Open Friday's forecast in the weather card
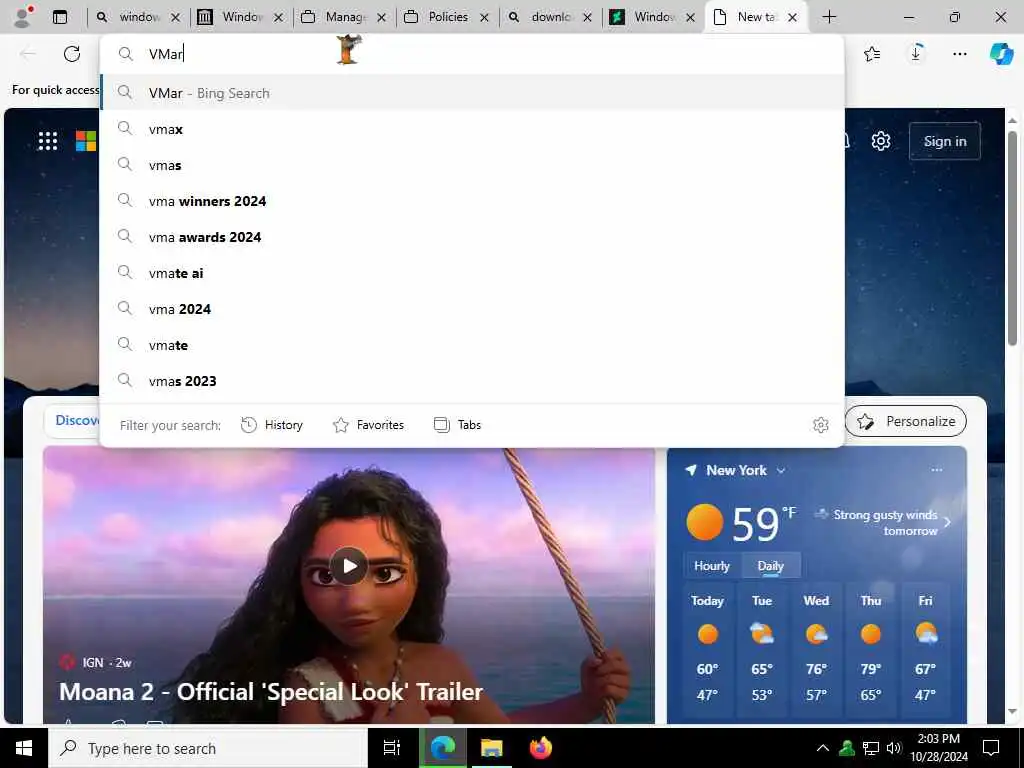 click(x=925, y=650)
